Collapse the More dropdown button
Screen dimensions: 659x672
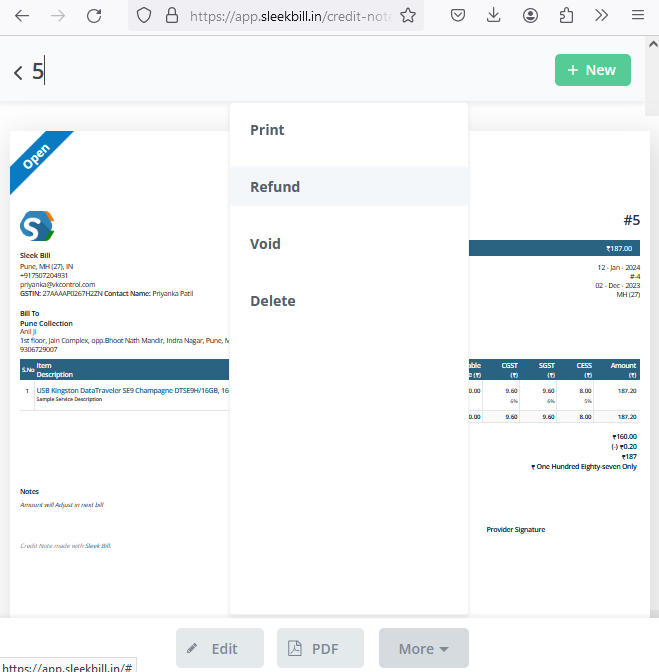tap(423, 649)
